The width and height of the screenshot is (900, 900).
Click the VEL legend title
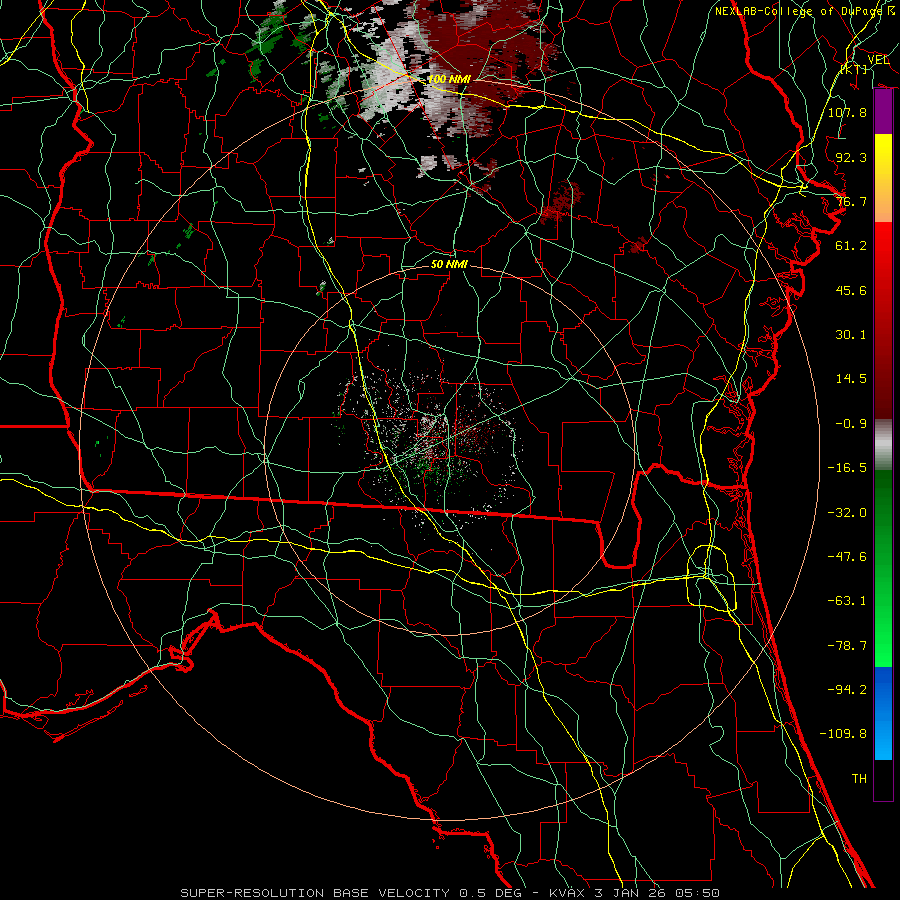pyautogui.click(x=878, y=59)
